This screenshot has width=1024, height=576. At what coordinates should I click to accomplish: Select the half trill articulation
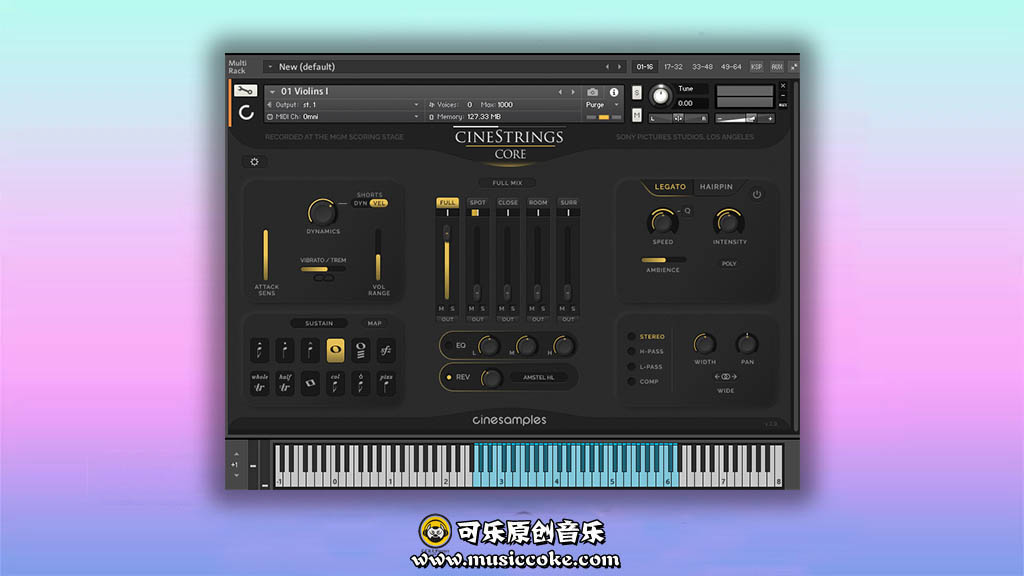coord(285,383)
